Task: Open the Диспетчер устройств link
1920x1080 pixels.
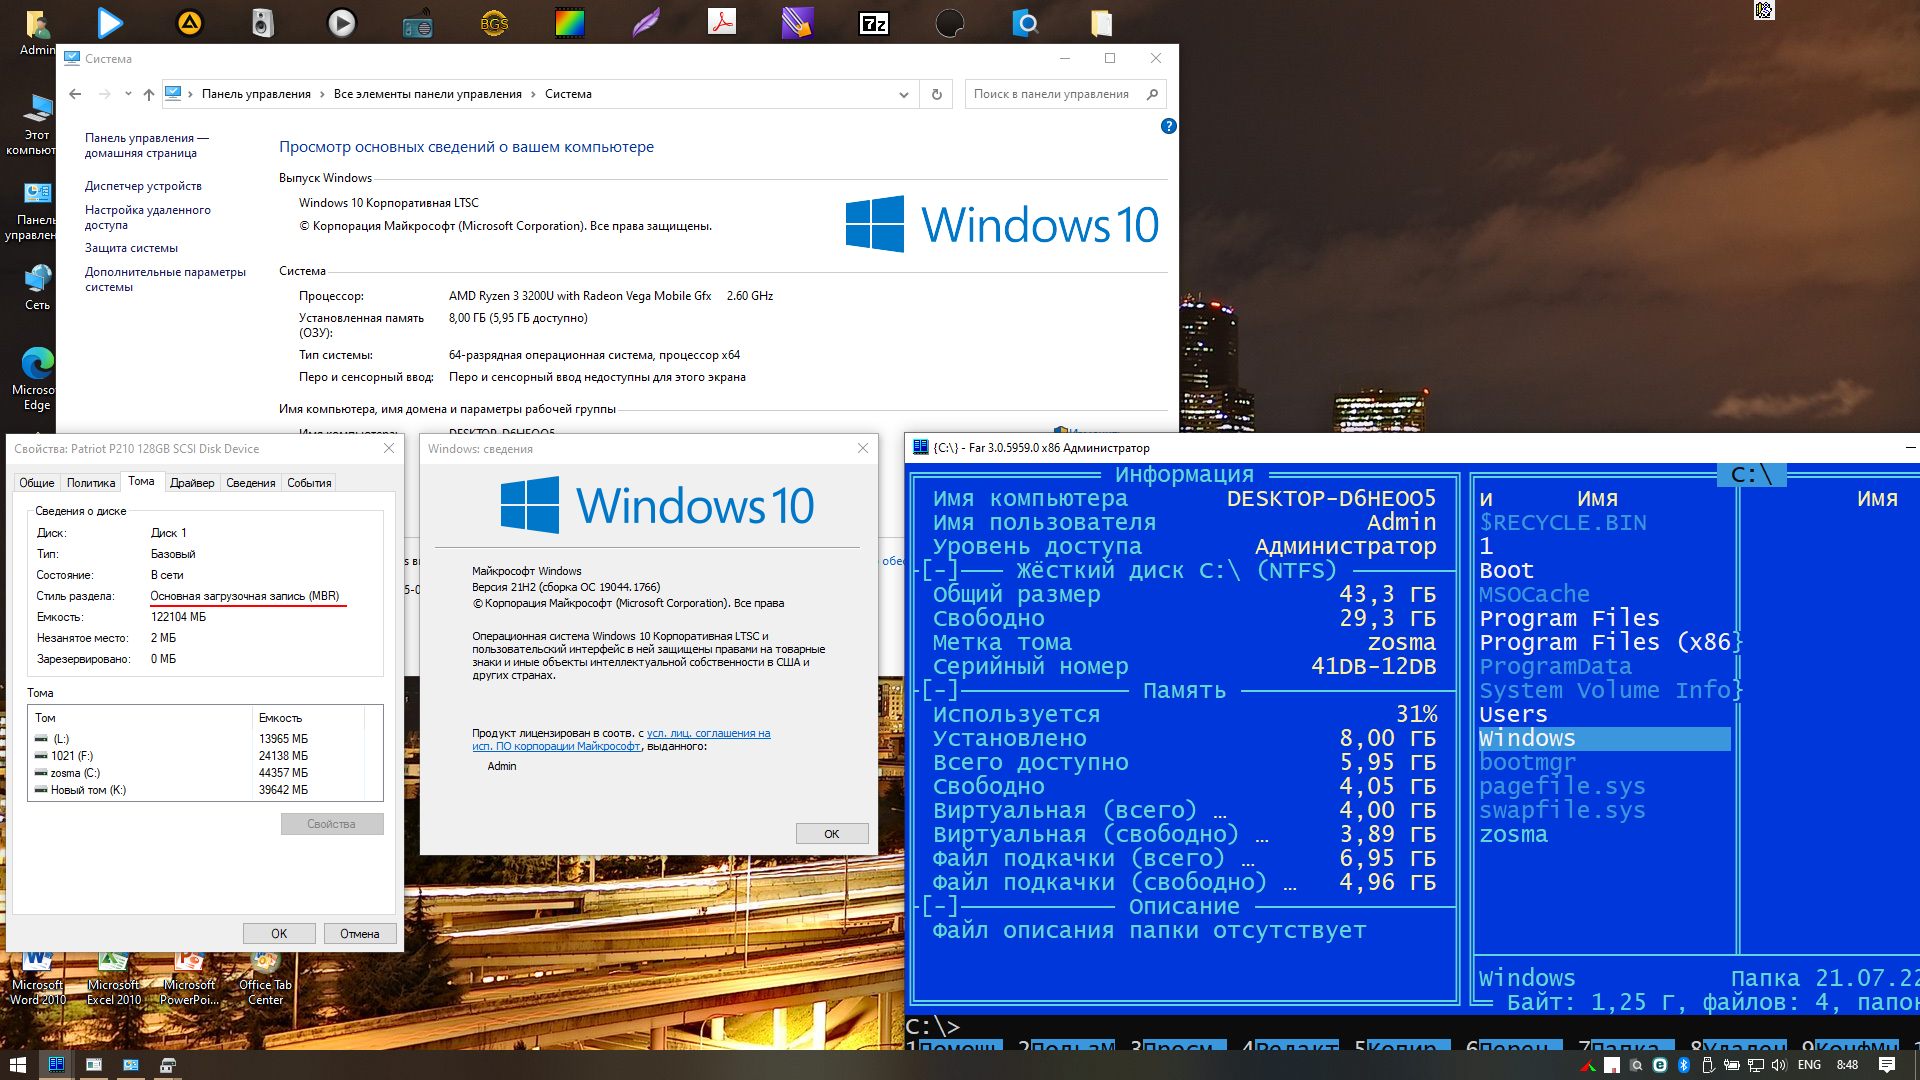Action: click(143, 186)
